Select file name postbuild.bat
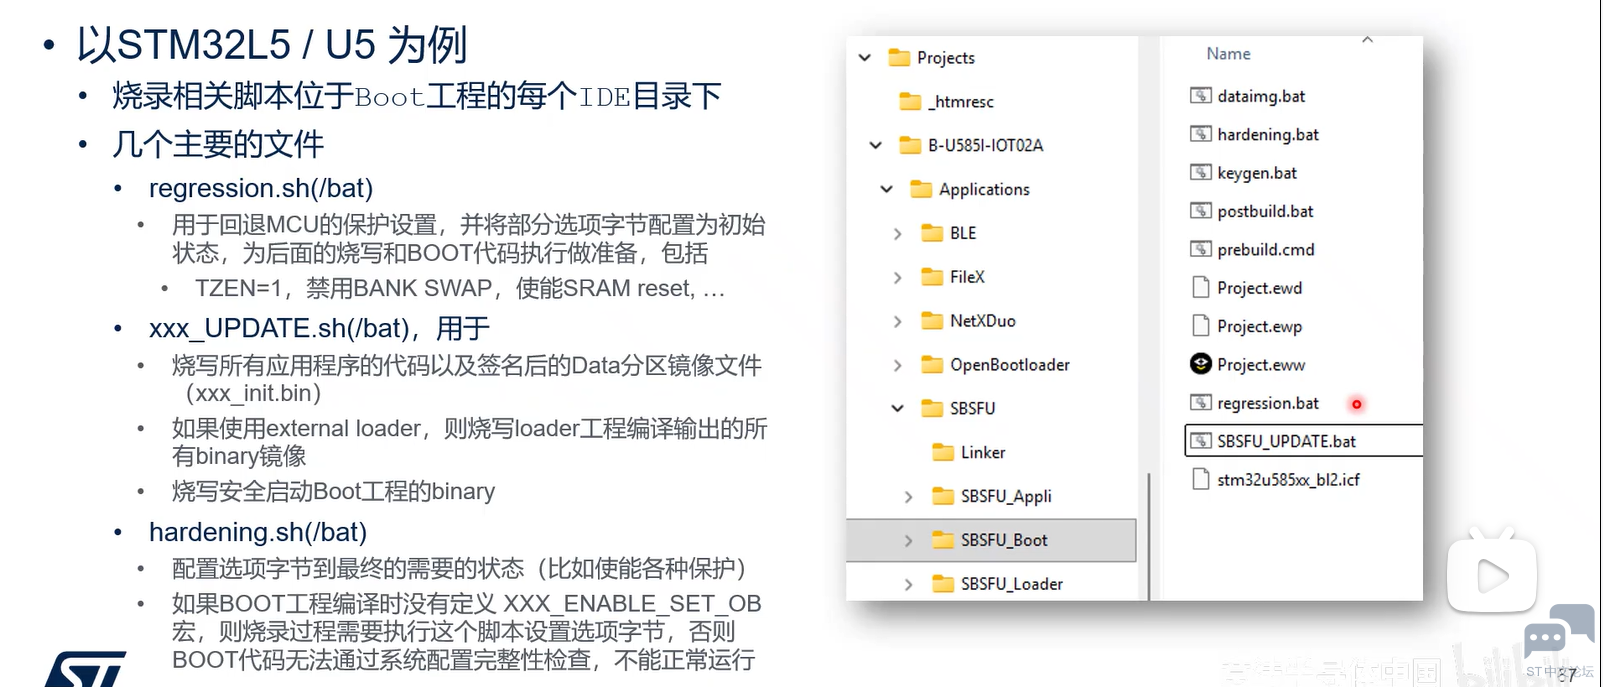The width and height of the screenshot is (1603, 687). [x=1265, y=212]
